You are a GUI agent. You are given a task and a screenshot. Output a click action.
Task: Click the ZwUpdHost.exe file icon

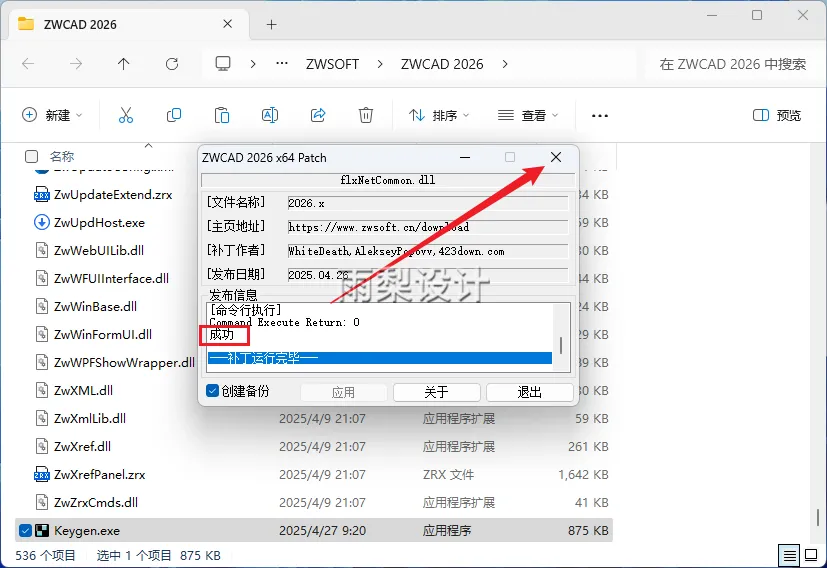click(x=42, y=223)
